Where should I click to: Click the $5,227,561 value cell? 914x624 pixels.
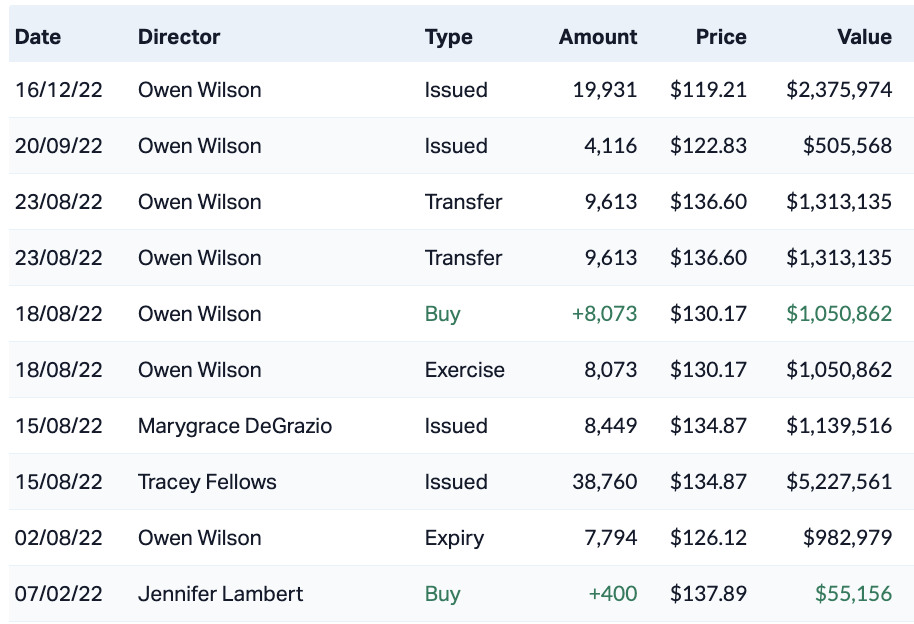point(839,482)
